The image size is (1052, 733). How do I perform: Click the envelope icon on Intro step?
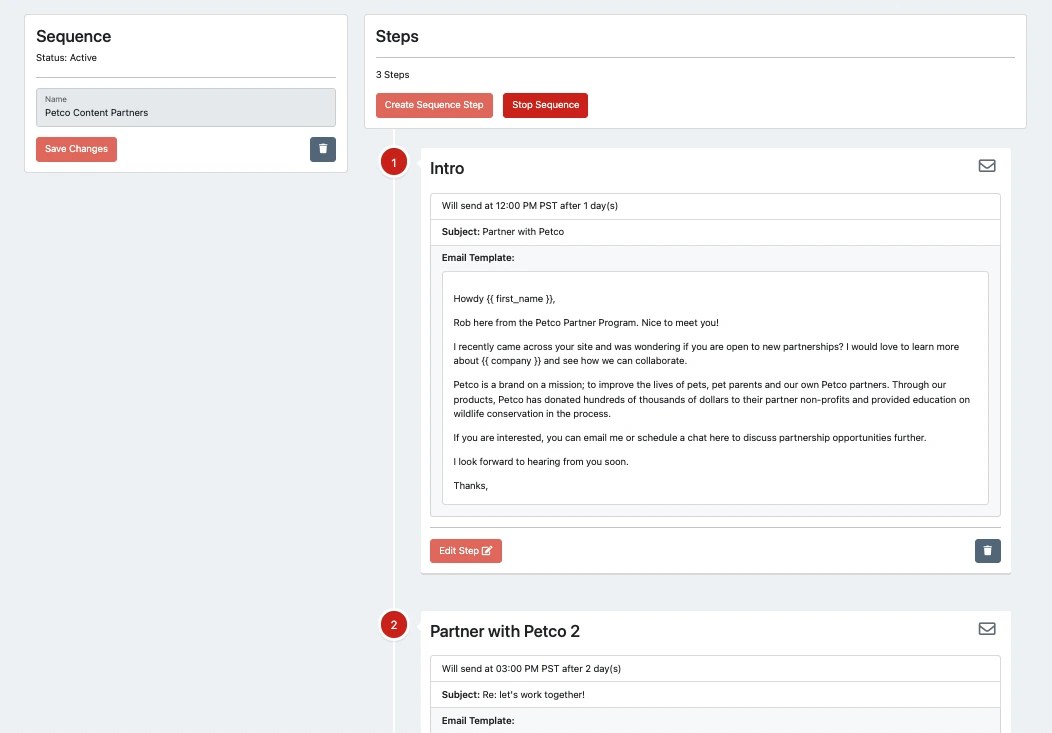(x=987, y=166)
